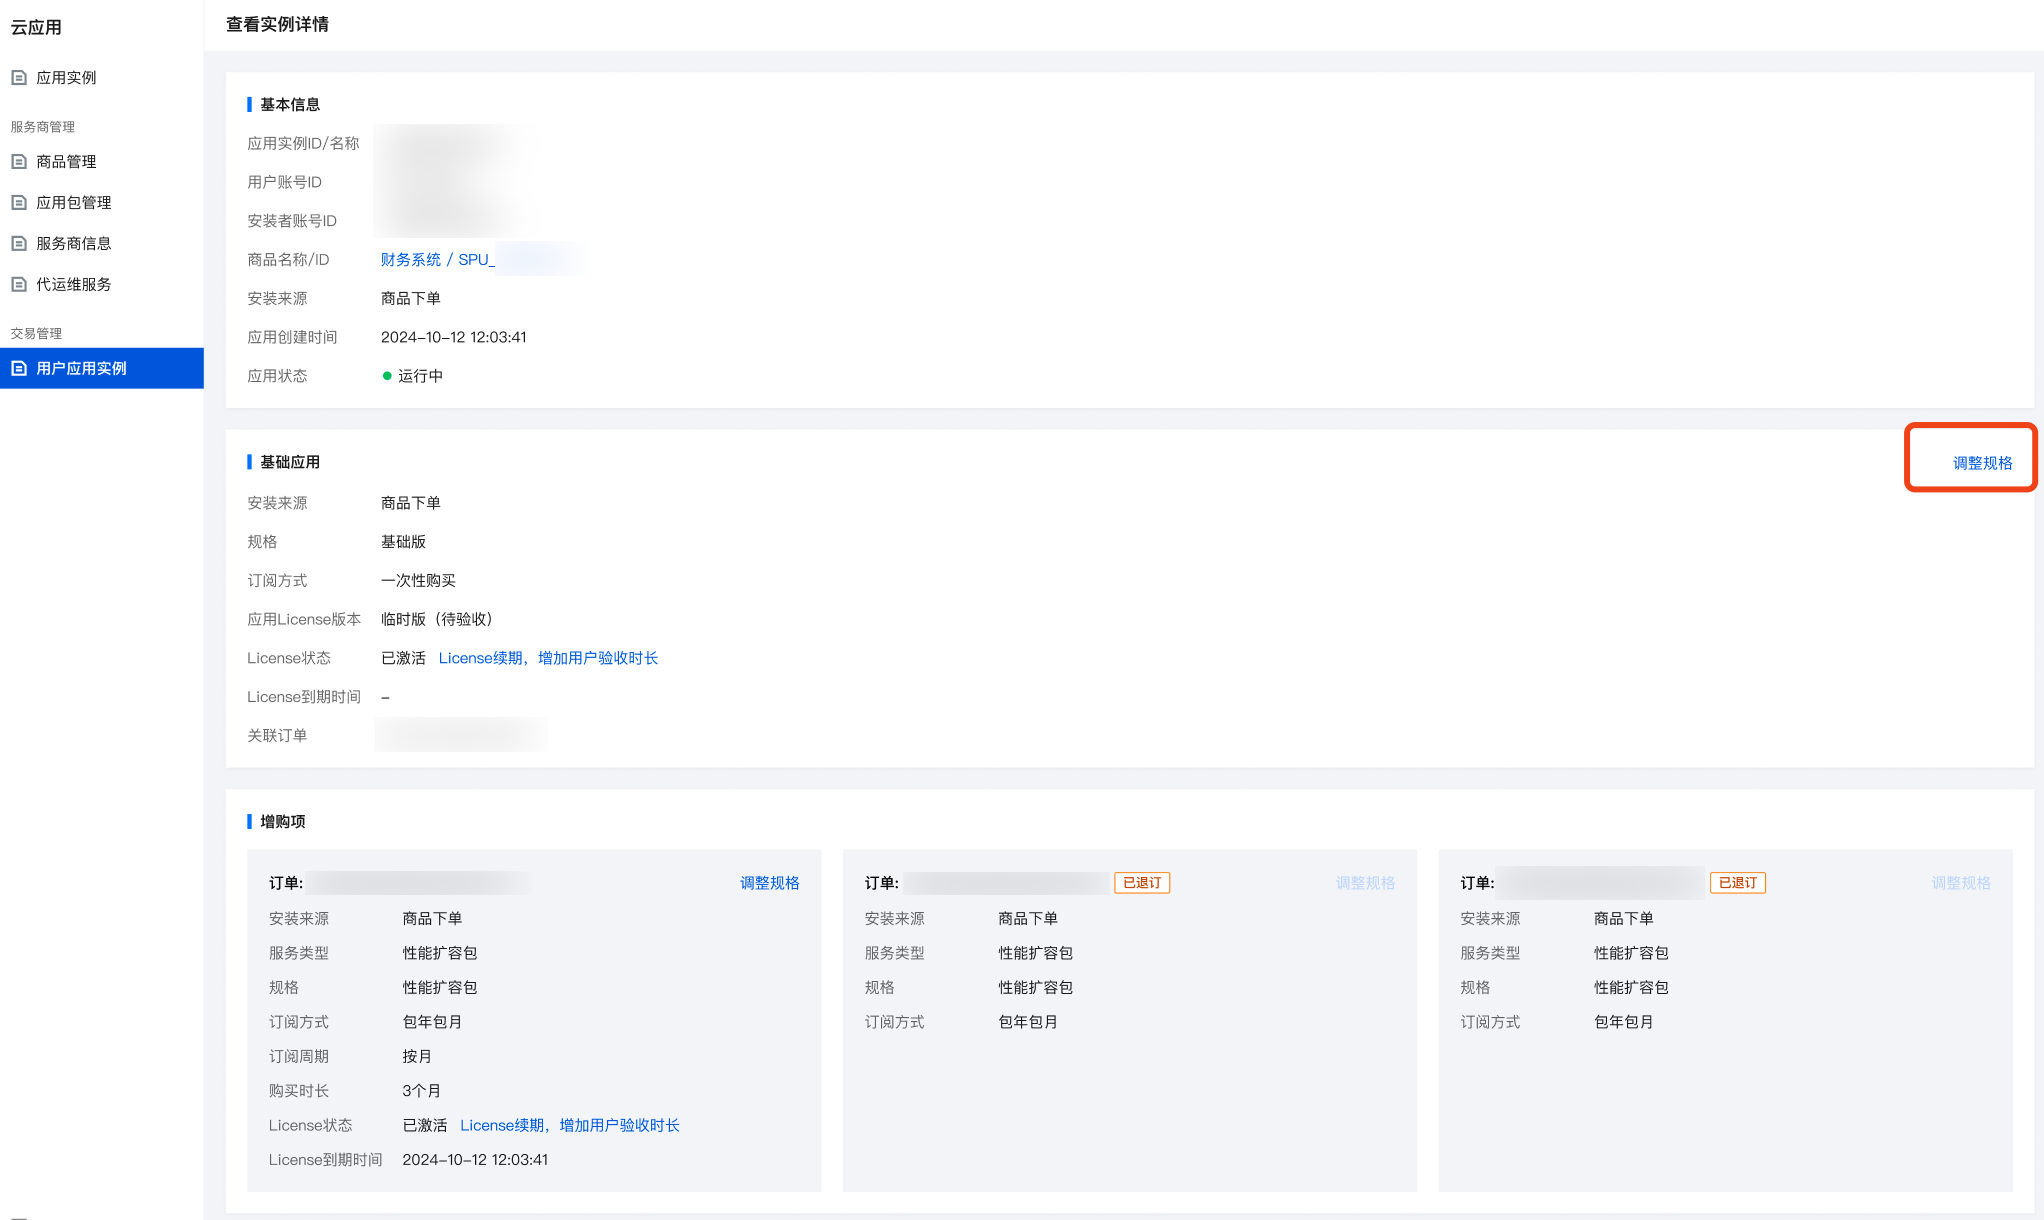Open 应用实例 menu item
The image size is (2044, 1220).
coord(66,77)
